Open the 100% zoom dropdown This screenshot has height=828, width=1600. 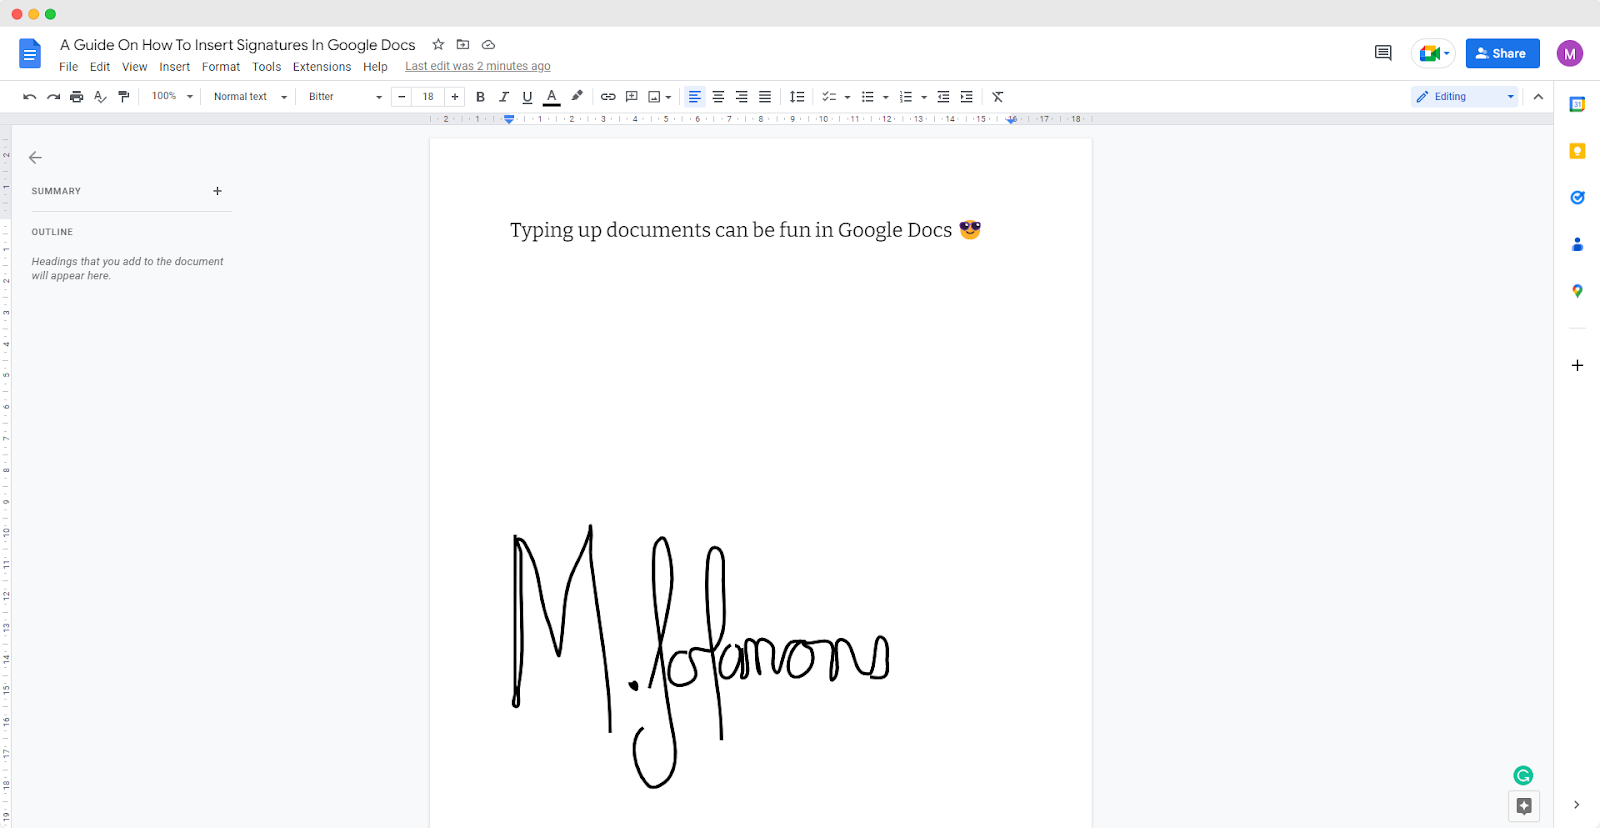(172, 97)
